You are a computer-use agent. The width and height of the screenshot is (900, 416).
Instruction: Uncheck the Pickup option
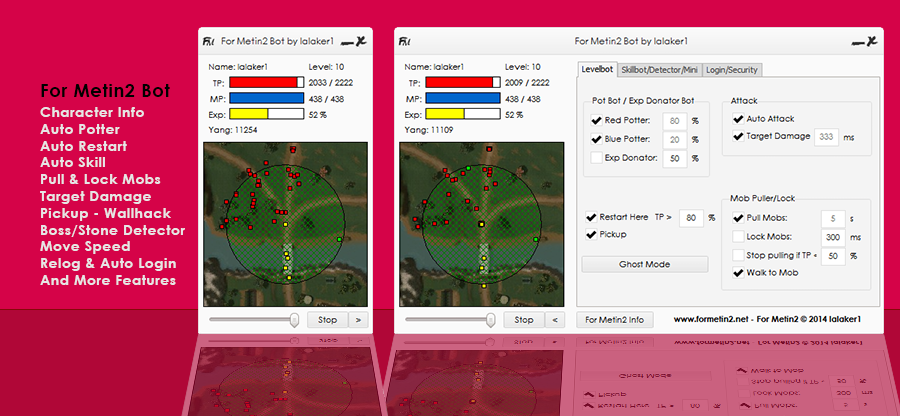591,234
